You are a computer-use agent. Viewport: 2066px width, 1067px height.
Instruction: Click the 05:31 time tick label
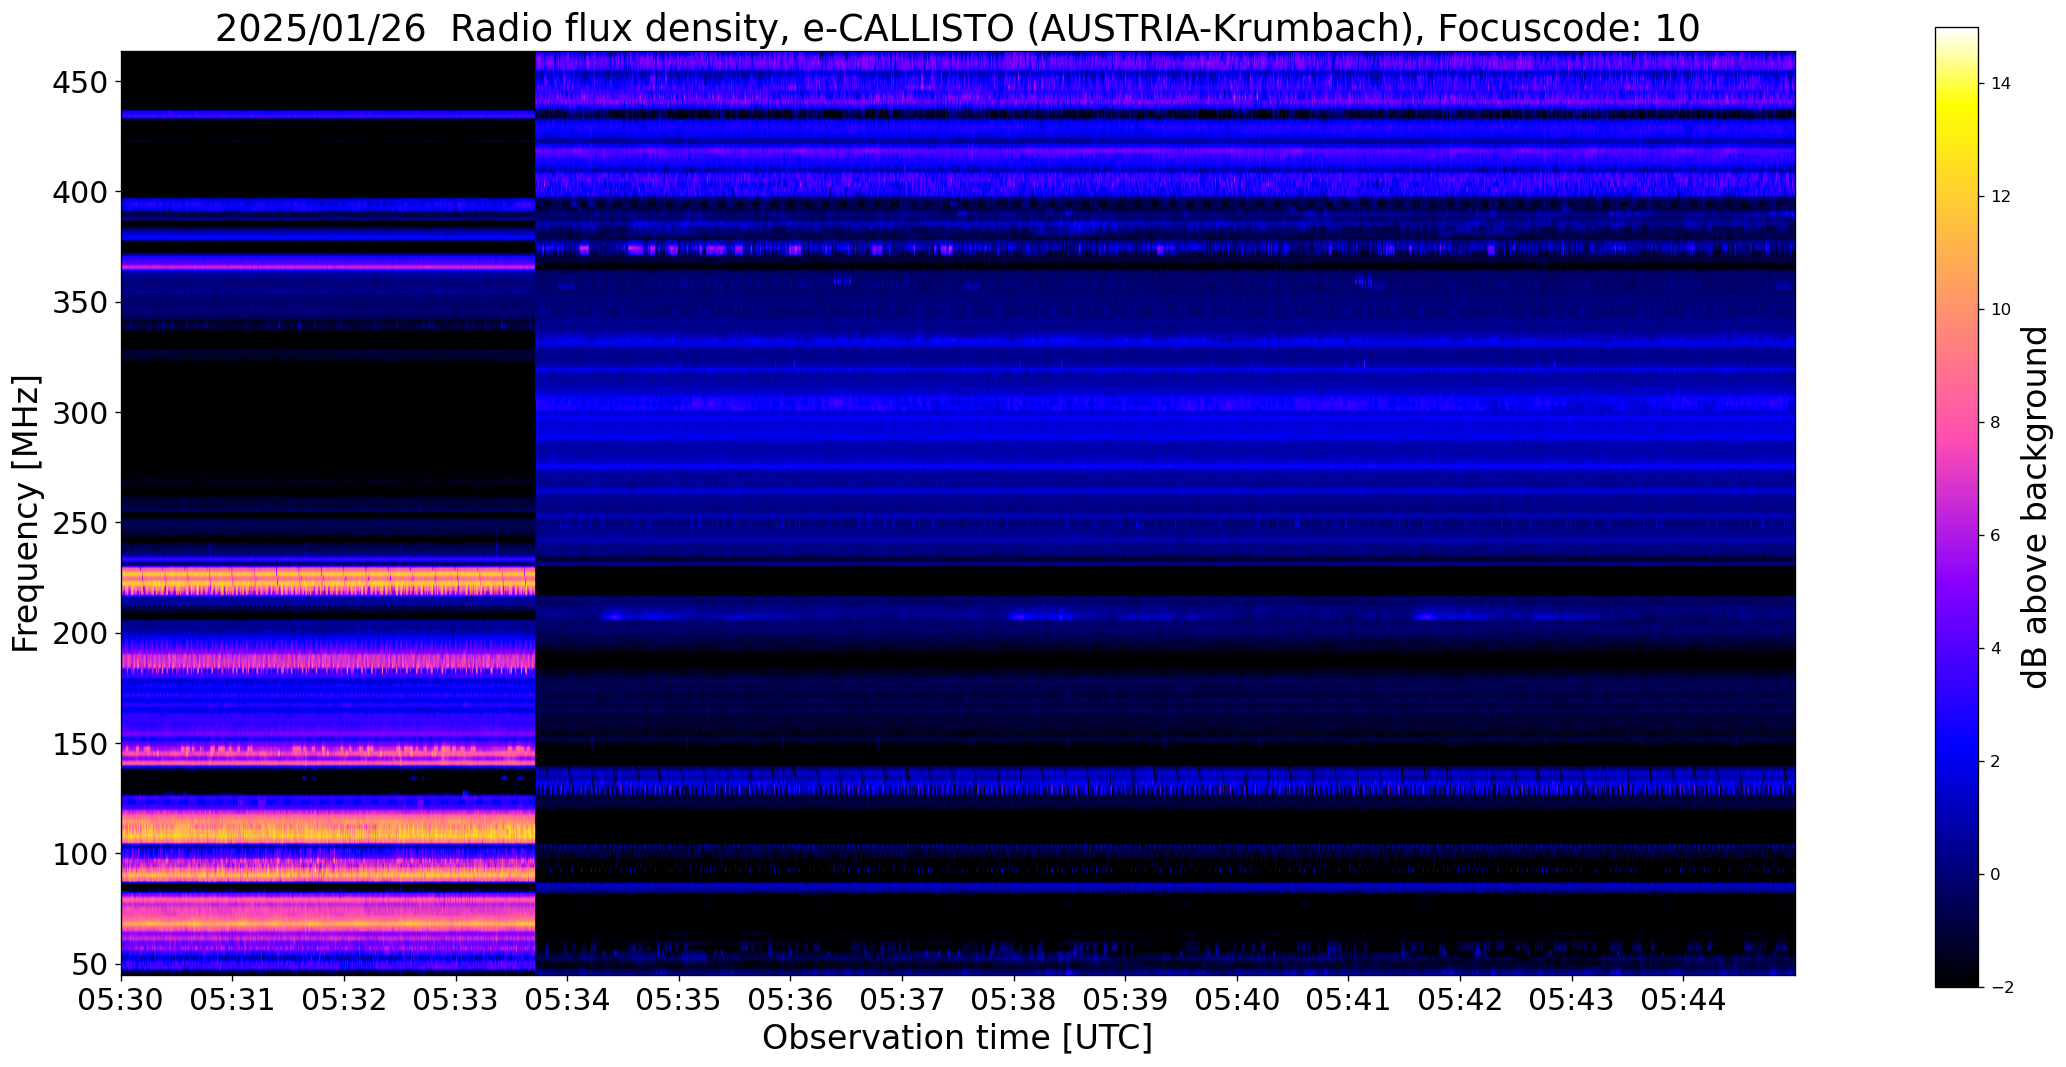[x=233, y=998]
